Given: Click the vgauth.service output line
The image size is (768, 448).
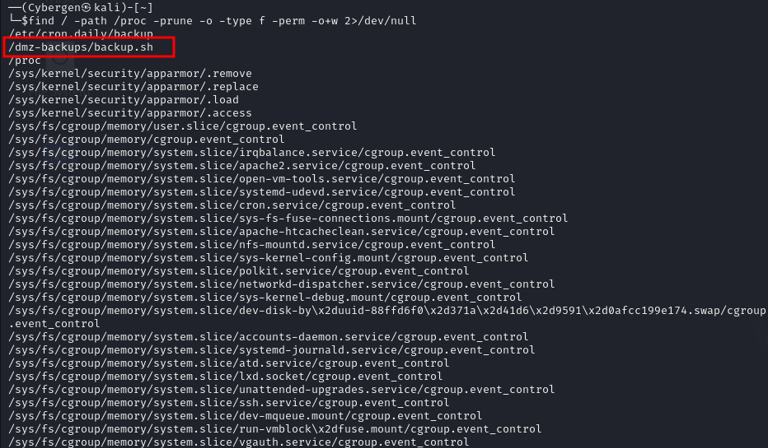Looking at the screenshot, I should click(239, 442).
